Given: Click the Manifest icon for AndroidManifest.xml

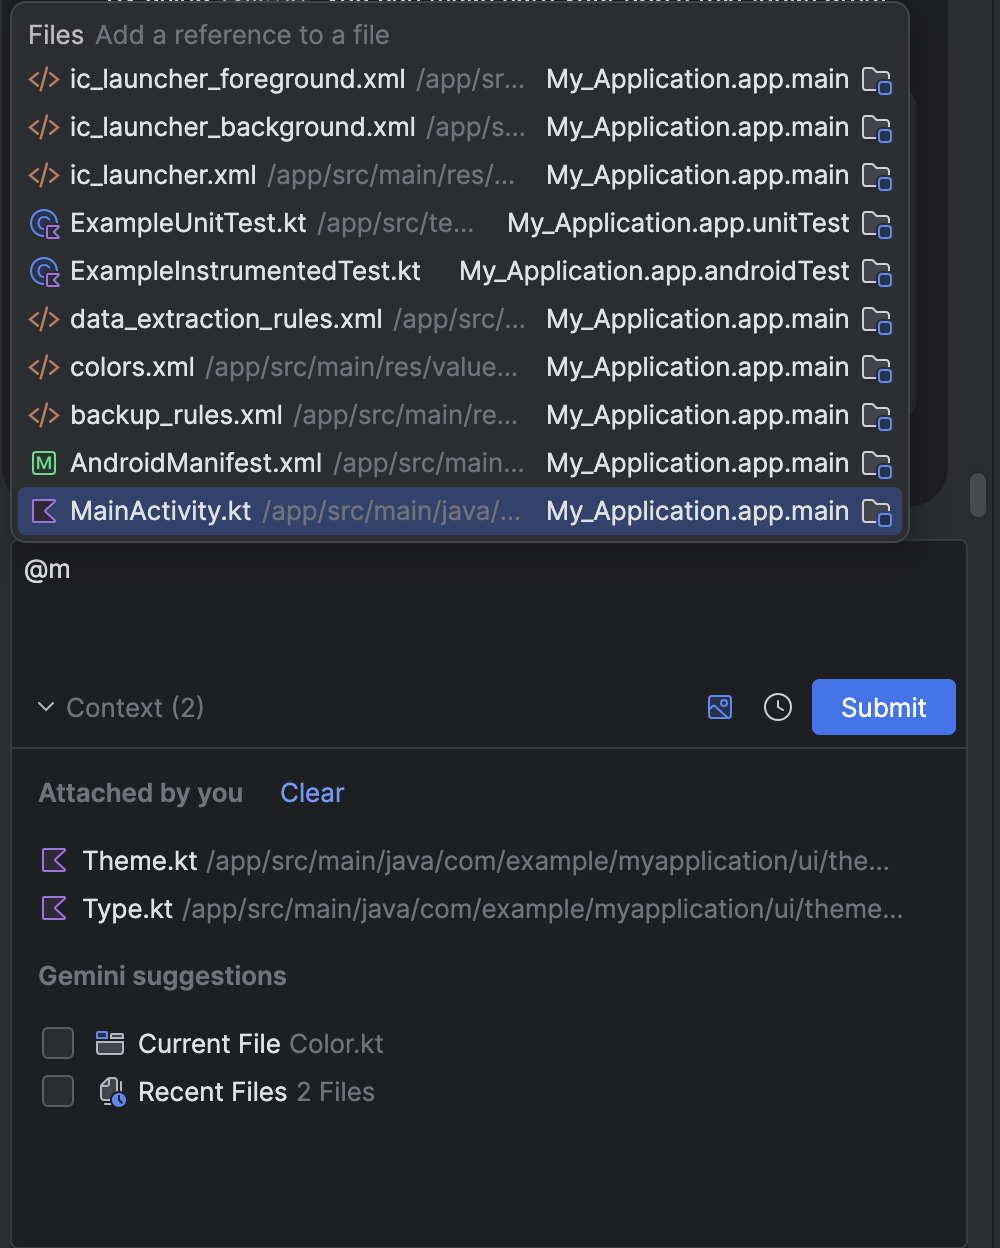Looking at the screenshot, I should pyautogui.click(x=44, y=463).
